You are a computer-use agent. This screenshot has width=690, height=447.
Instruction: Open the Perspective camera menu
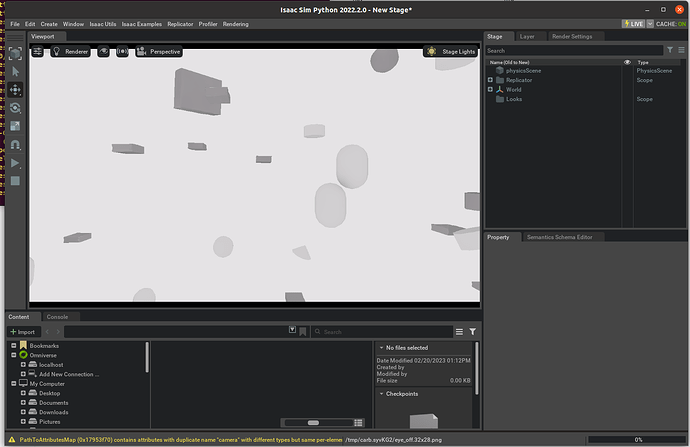click(159, 51)
